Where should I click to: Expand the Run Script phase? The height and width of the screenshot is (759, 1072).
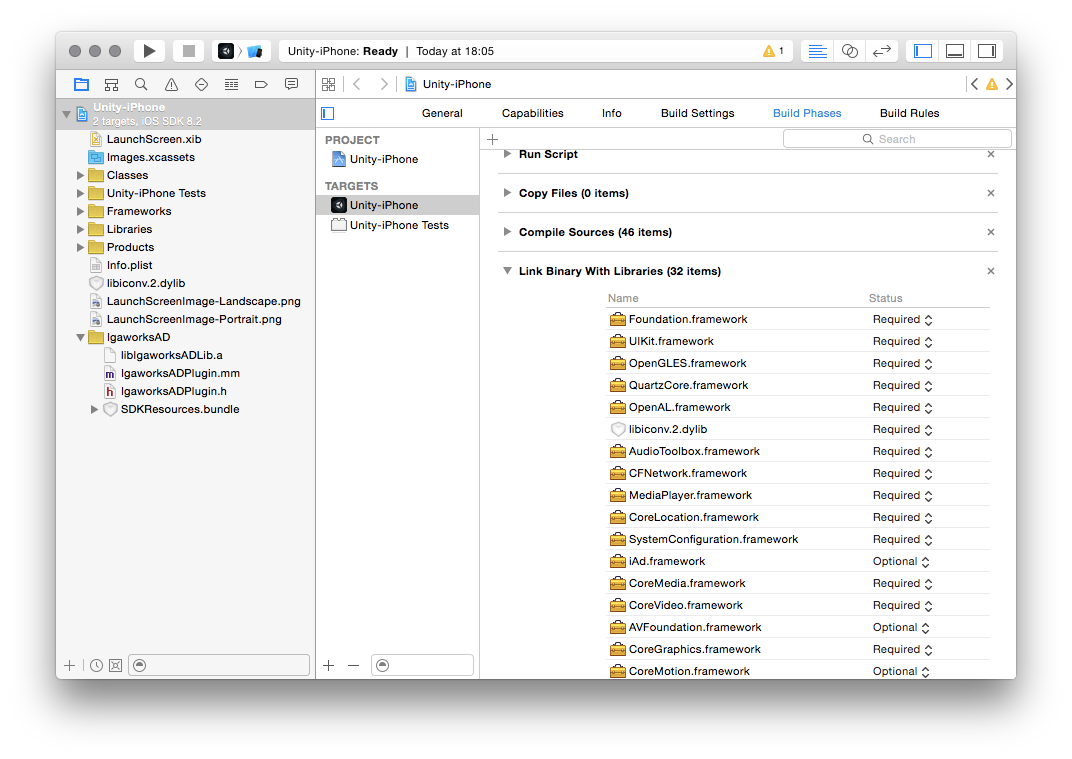(x=507, y=154)
